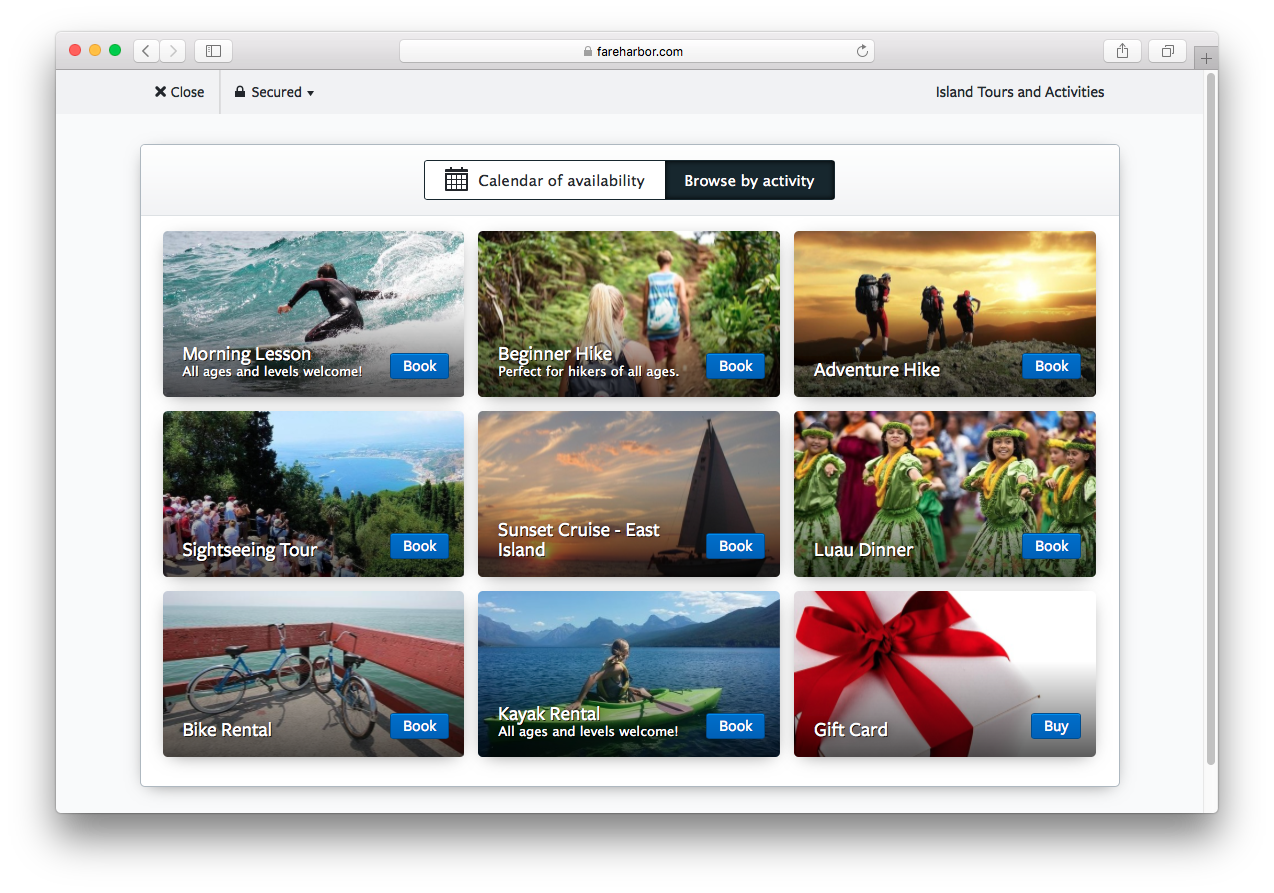1274x893 pixels.
Task: Book the Sunset Cruise - East Island
Action: point(735,546)
